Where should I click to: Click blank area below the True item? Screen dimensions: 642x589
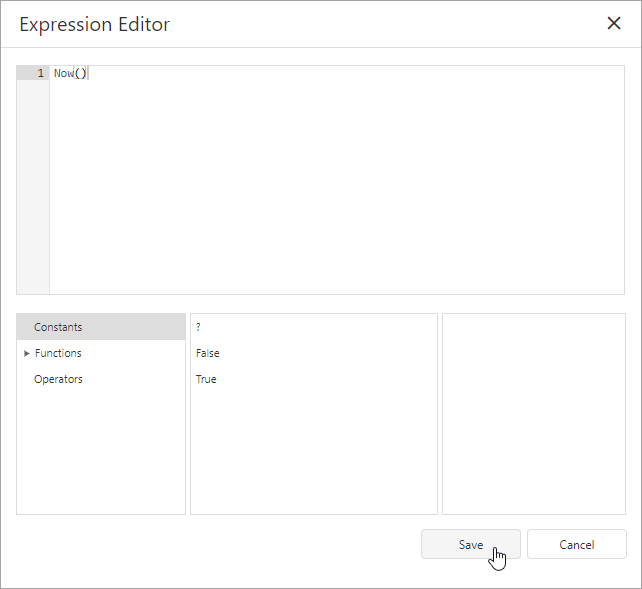(x=313, y=450)
